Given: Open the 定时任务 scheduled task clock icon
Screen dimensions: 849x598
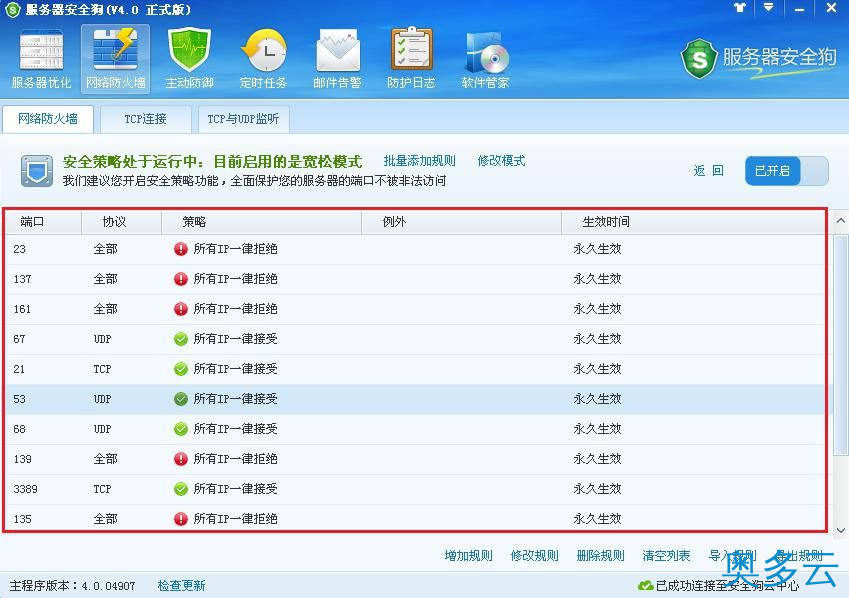Looking at the screenshot, I should pos(263,59).
